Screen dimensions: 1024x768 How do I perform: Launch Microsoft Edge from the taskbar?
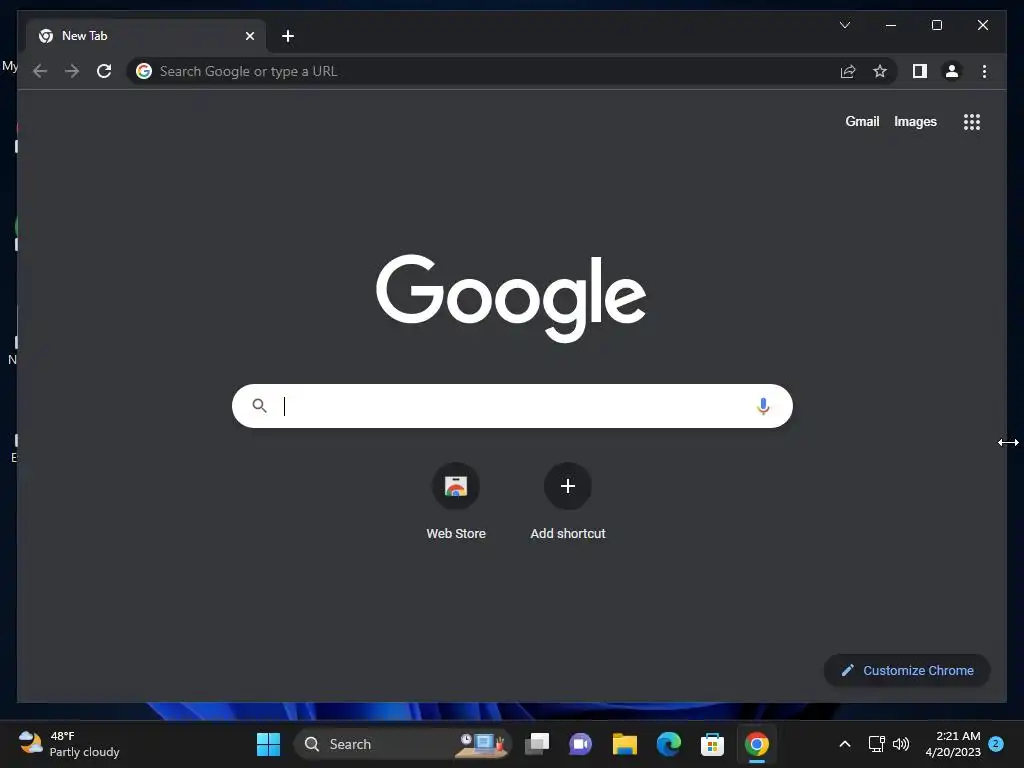click(669, 744)
